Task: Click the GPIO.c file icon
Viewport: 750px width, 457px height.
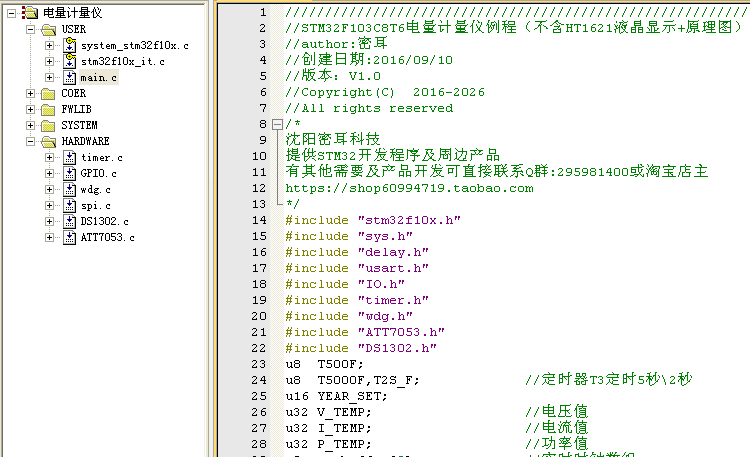Action: coord(69,173)
